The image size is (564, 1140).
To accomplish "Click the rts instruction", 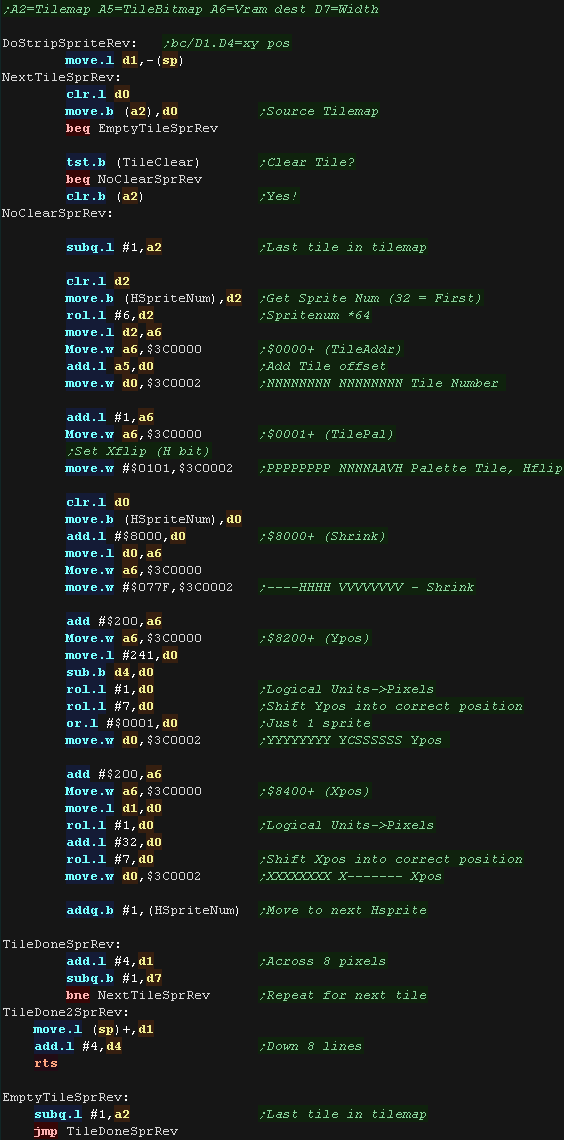I will coord(45,1063).
